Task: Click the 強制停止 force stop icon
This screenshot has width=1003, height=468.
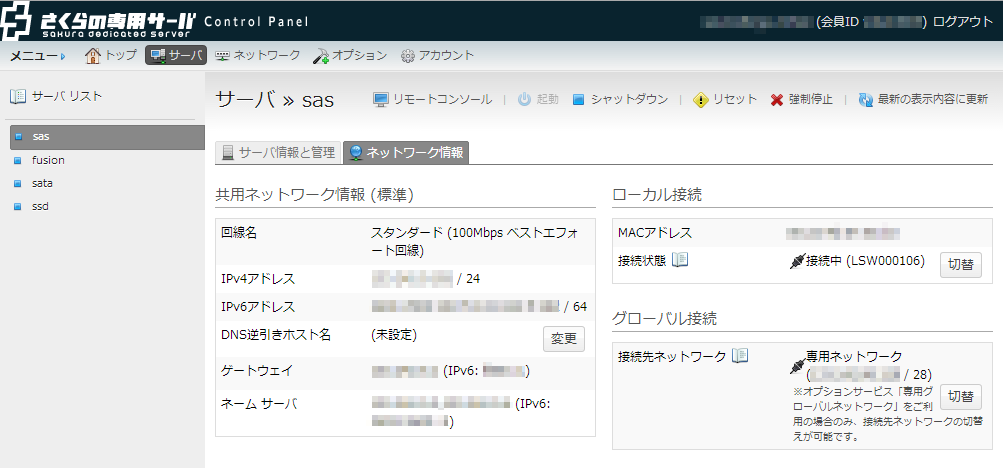Action: tap(777, 100)
